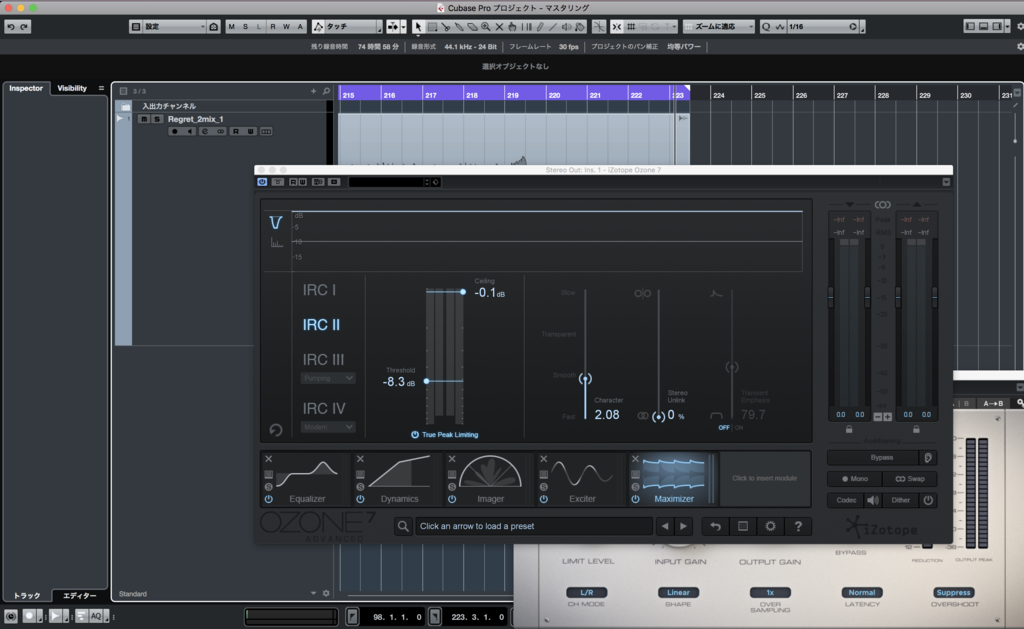Toggle Maximizer module power button

point(635,499)
